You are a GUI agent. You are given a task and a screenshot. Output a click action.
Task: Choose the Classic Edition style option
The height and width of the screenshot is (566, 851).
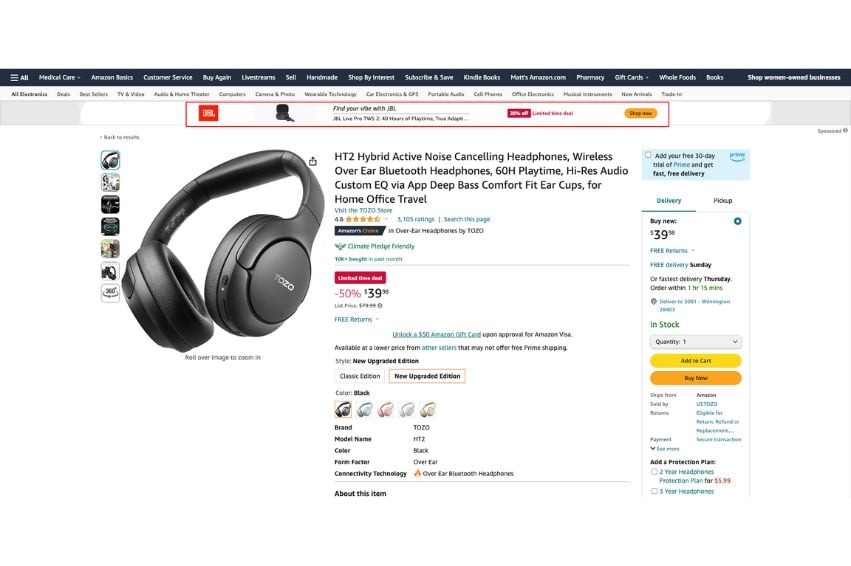[360, 376]
